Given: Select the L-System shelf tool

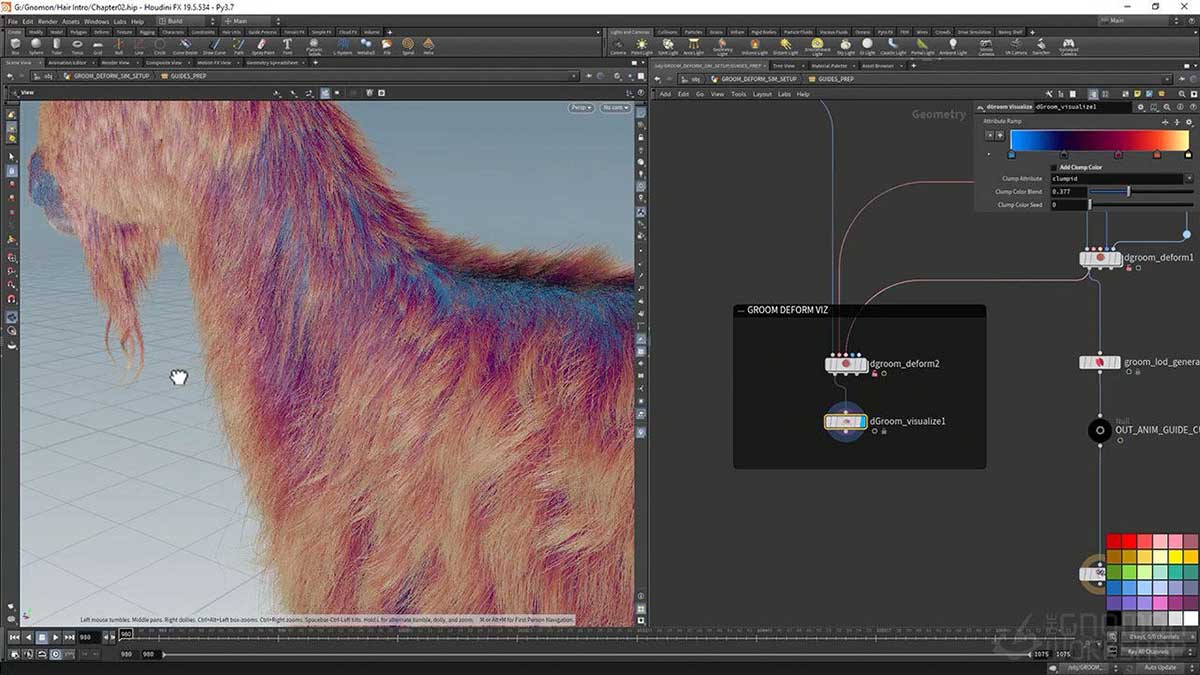Looking at the screenshot, I should point(342,45).
